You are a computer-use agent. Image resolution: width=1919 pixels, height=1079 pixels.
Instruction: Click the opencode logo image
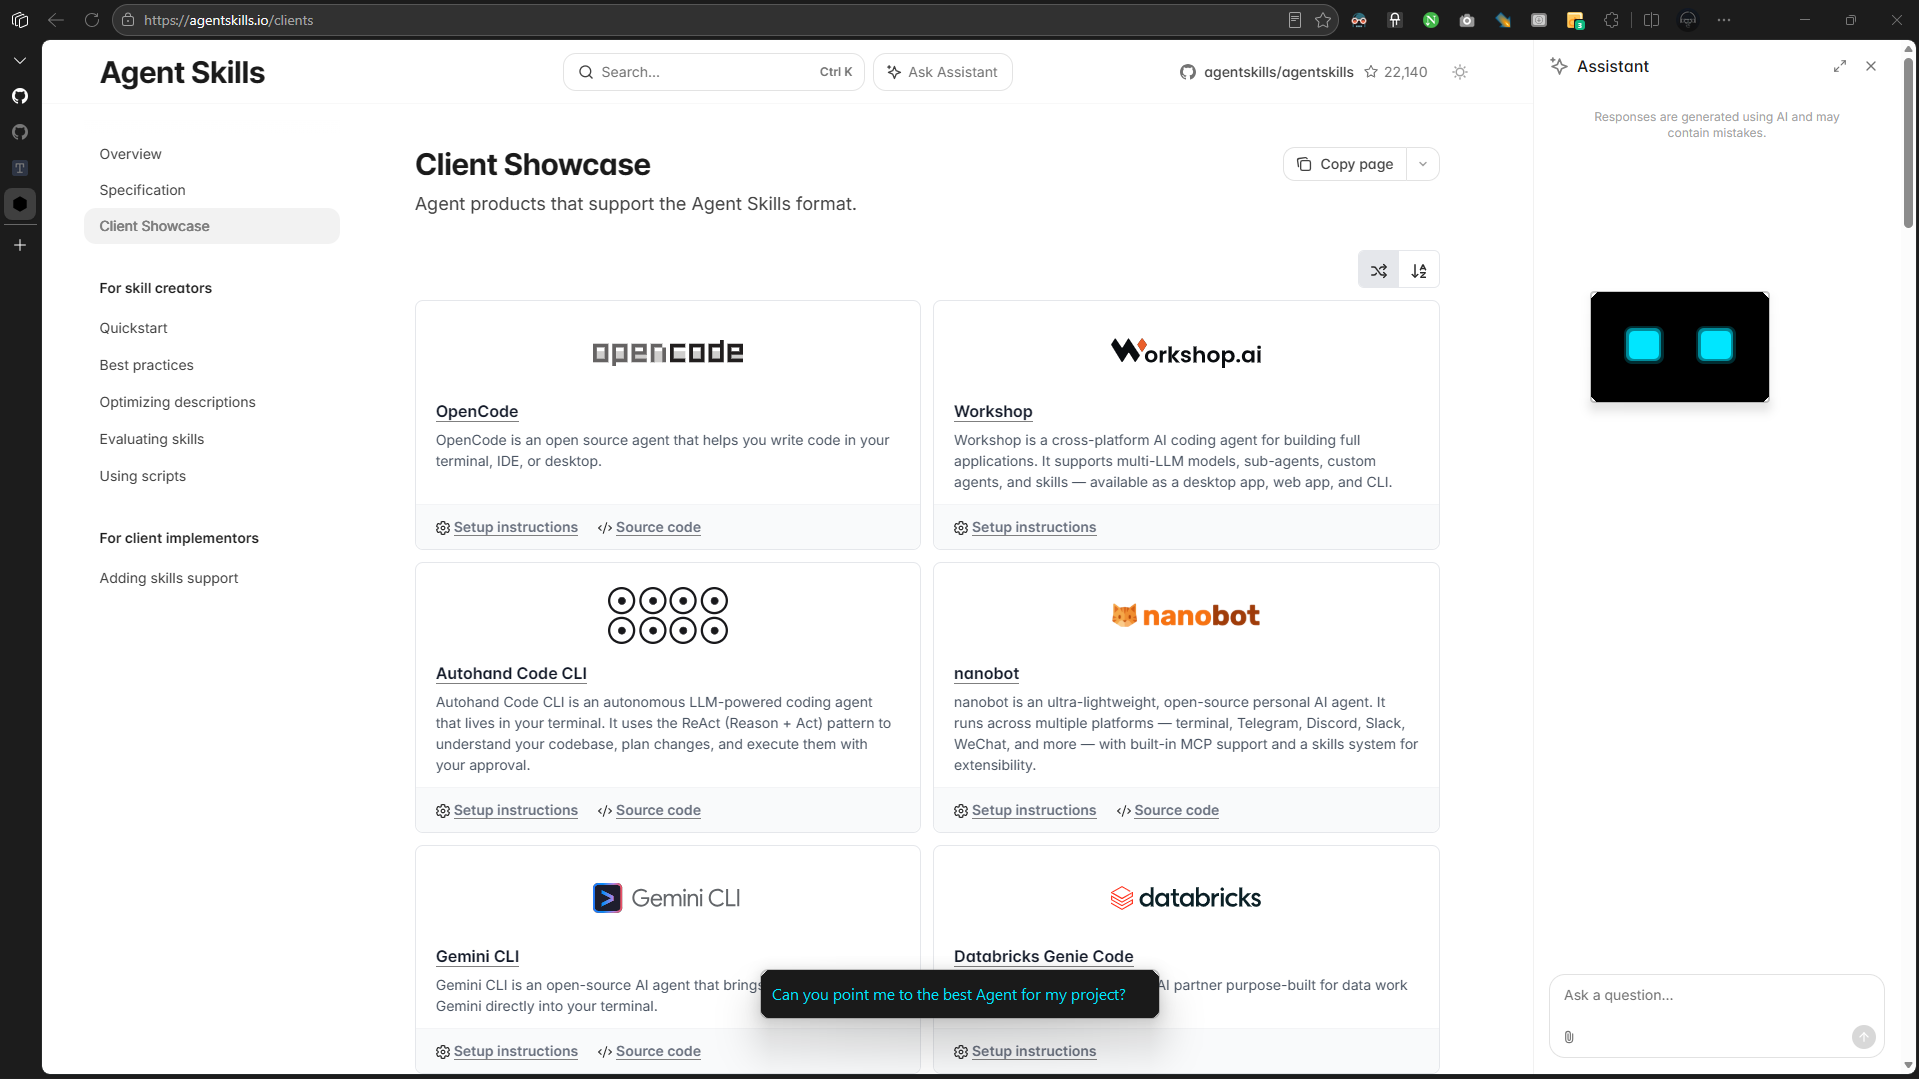668,352
